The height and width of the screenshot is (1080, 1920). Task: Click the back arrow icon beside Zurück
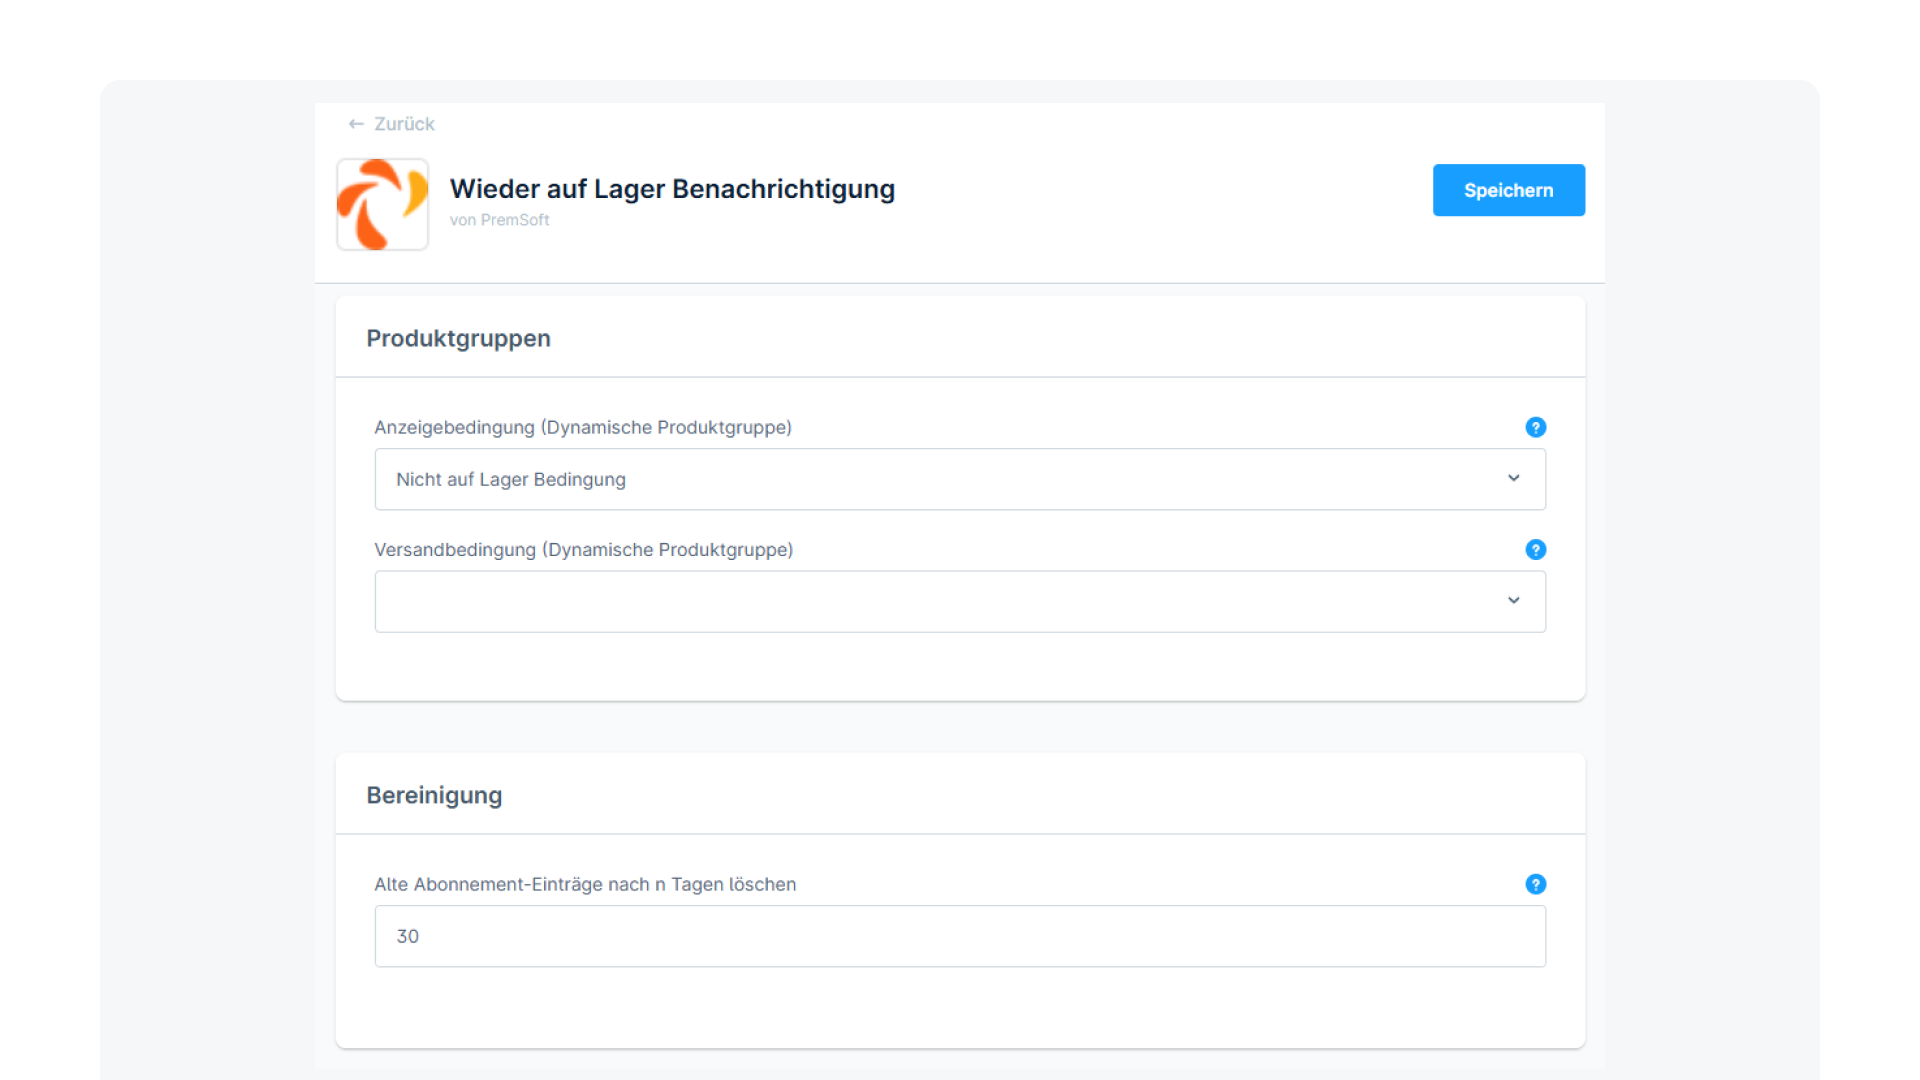pos(355,124)
